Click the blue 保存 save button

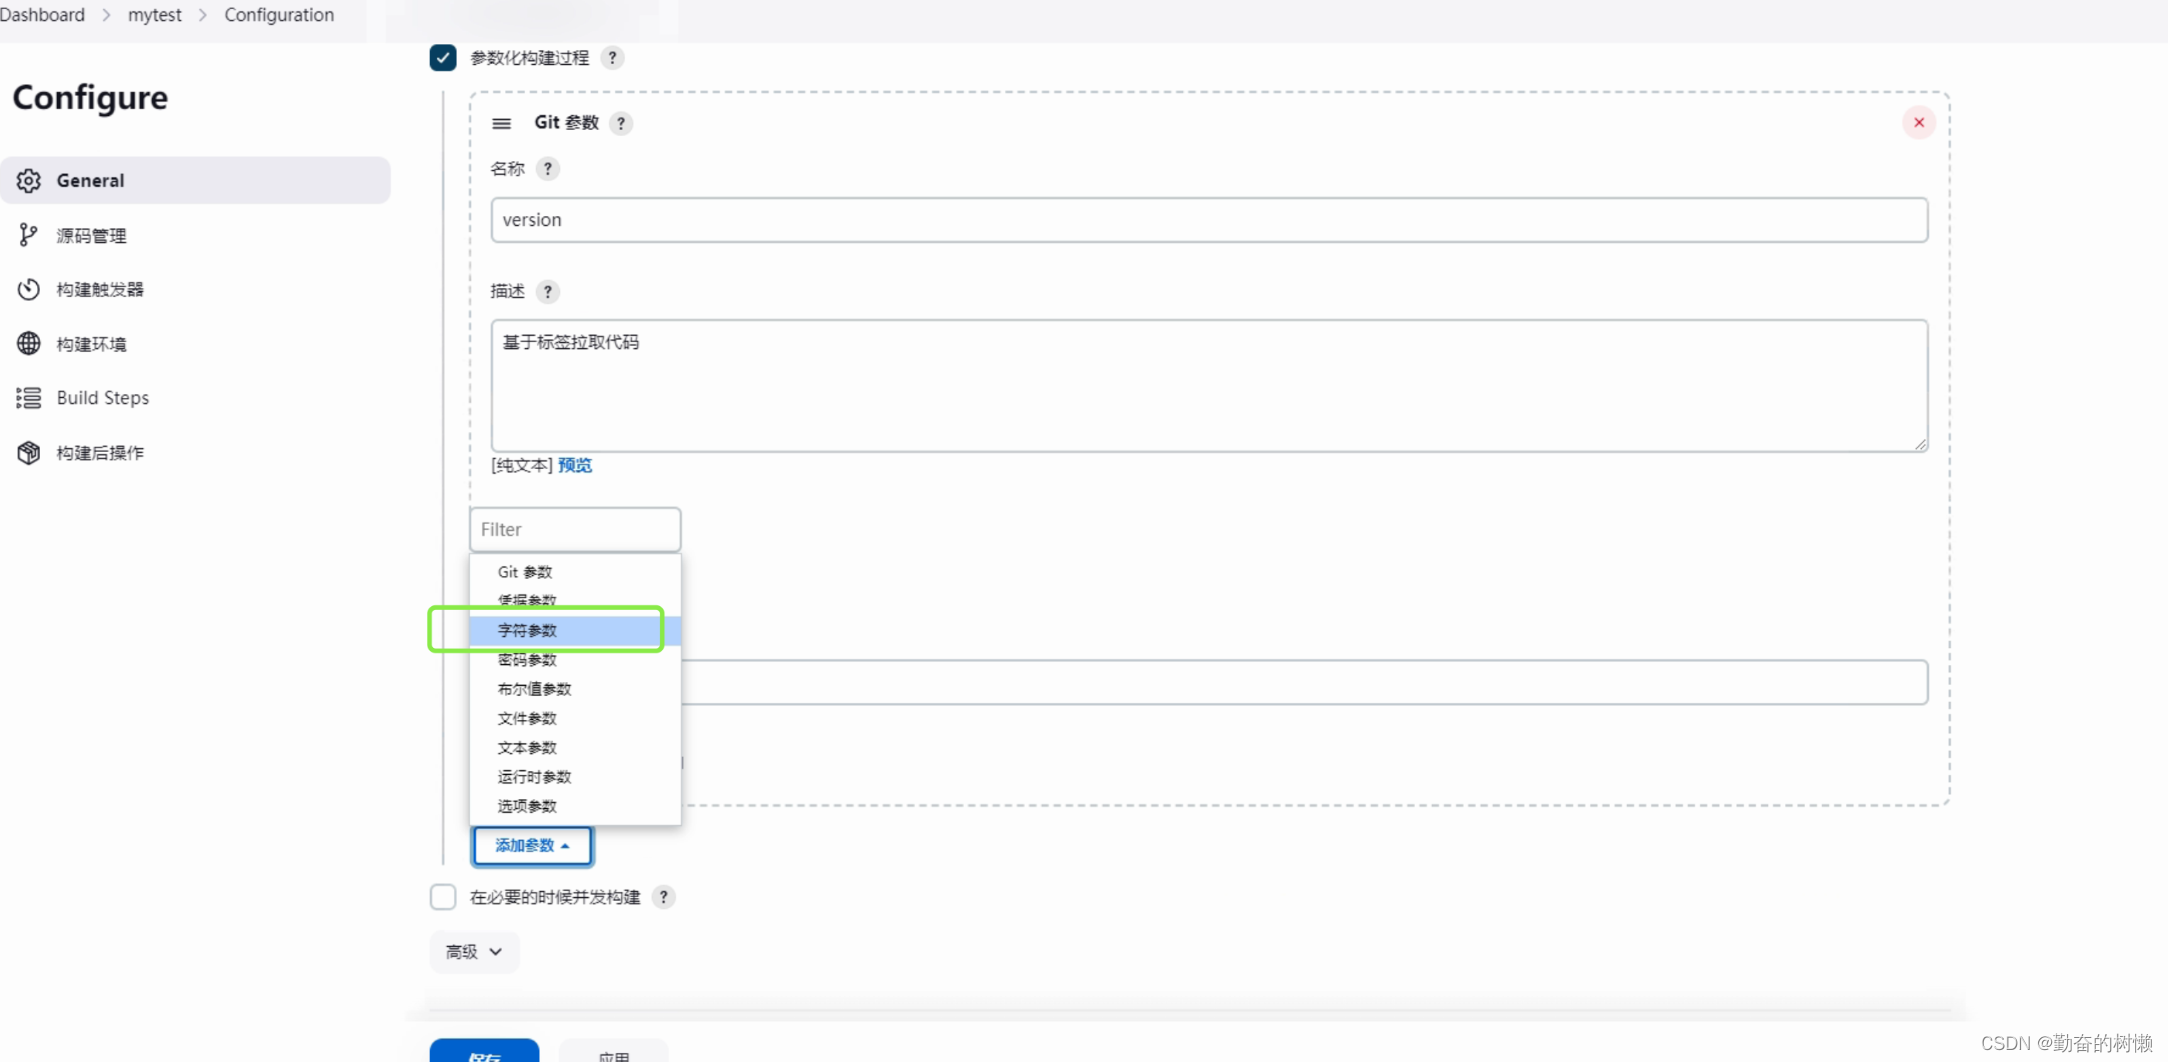point(484,1051)
